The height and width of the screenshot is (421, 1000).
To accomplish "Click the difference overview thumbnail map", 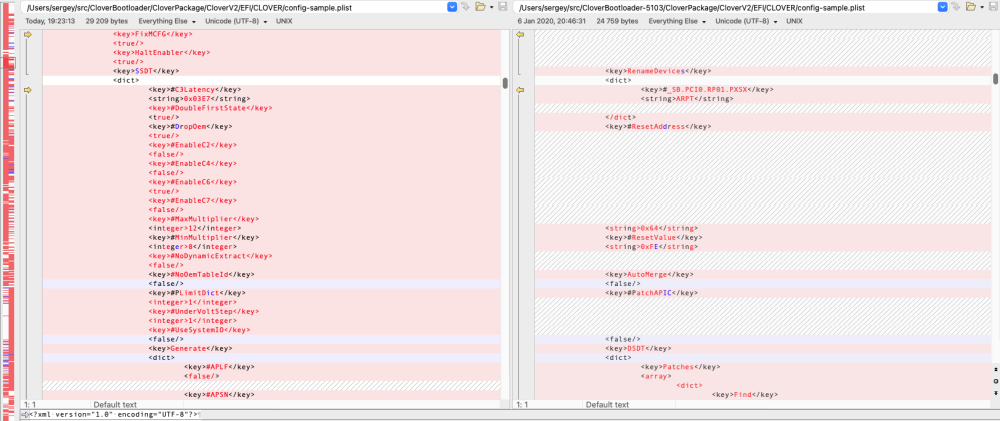I will tap(10, 210).
